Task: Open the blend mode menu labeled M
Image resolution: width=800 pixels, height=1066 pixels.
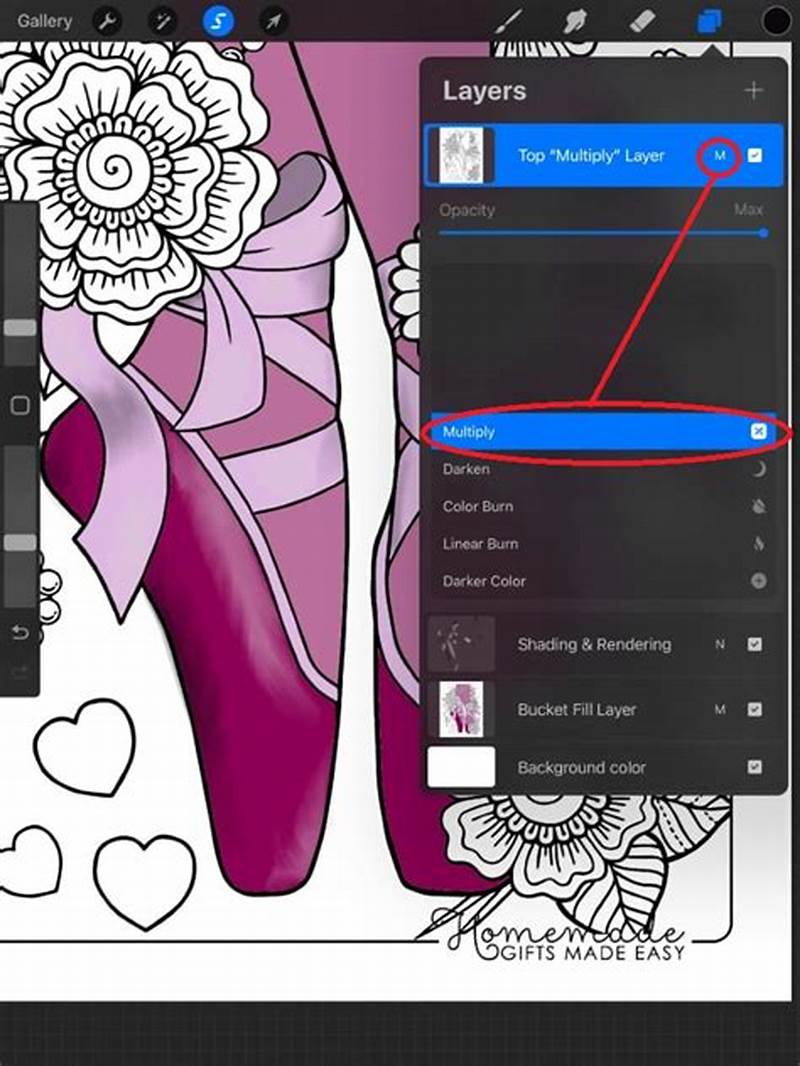Action: point(719,156)
